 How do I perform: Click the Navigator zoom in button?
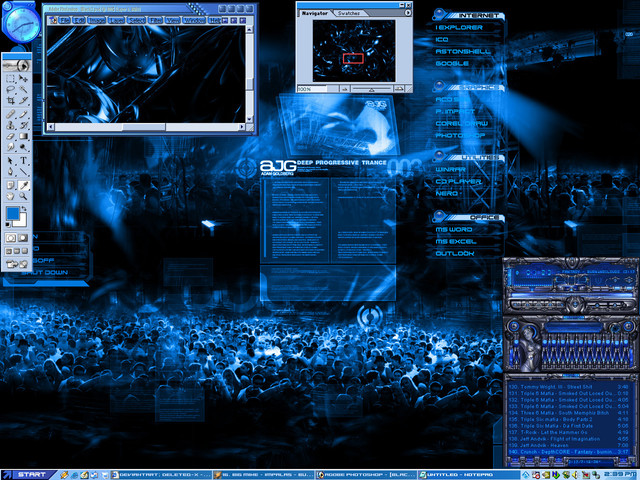(x=399, y=89)
